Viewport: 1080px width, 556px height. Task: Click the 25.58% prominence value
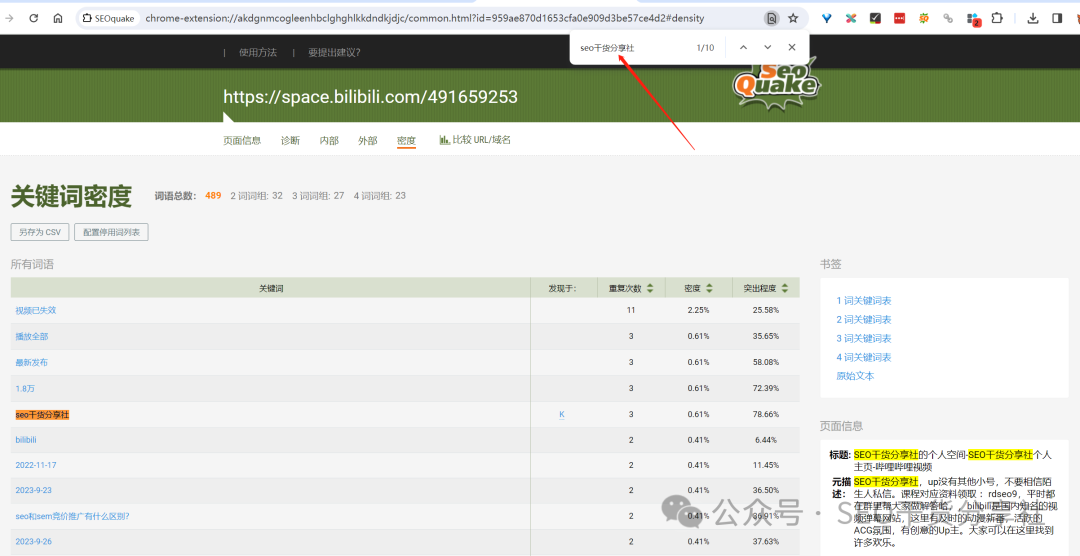click(766, 311)
